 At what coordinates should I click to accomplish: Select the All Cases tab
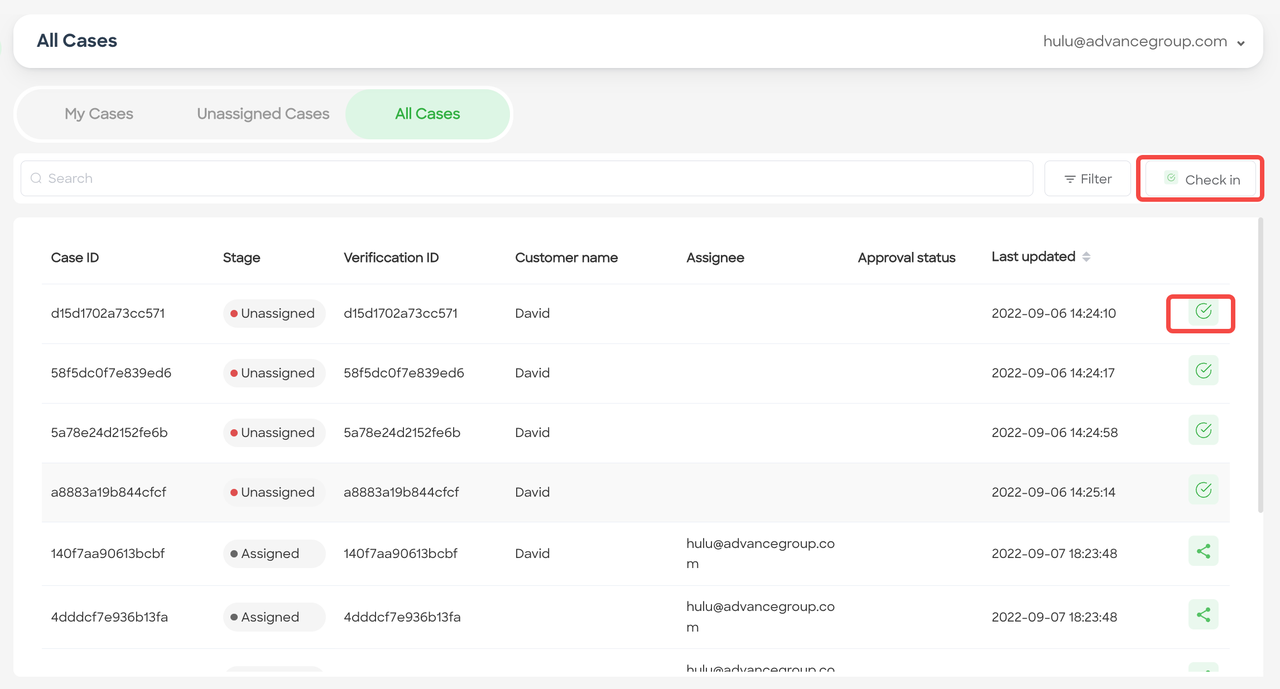pyautogui.click(x=427, y=114)
